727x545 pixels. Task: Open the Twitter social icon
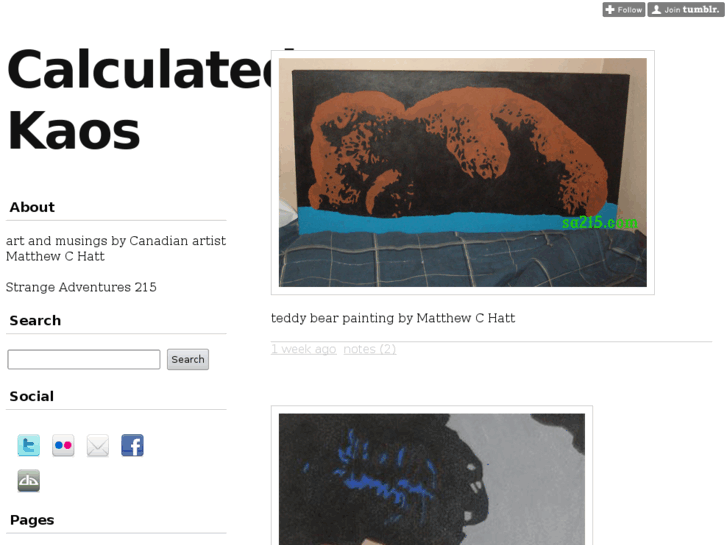tap(29, 445)
